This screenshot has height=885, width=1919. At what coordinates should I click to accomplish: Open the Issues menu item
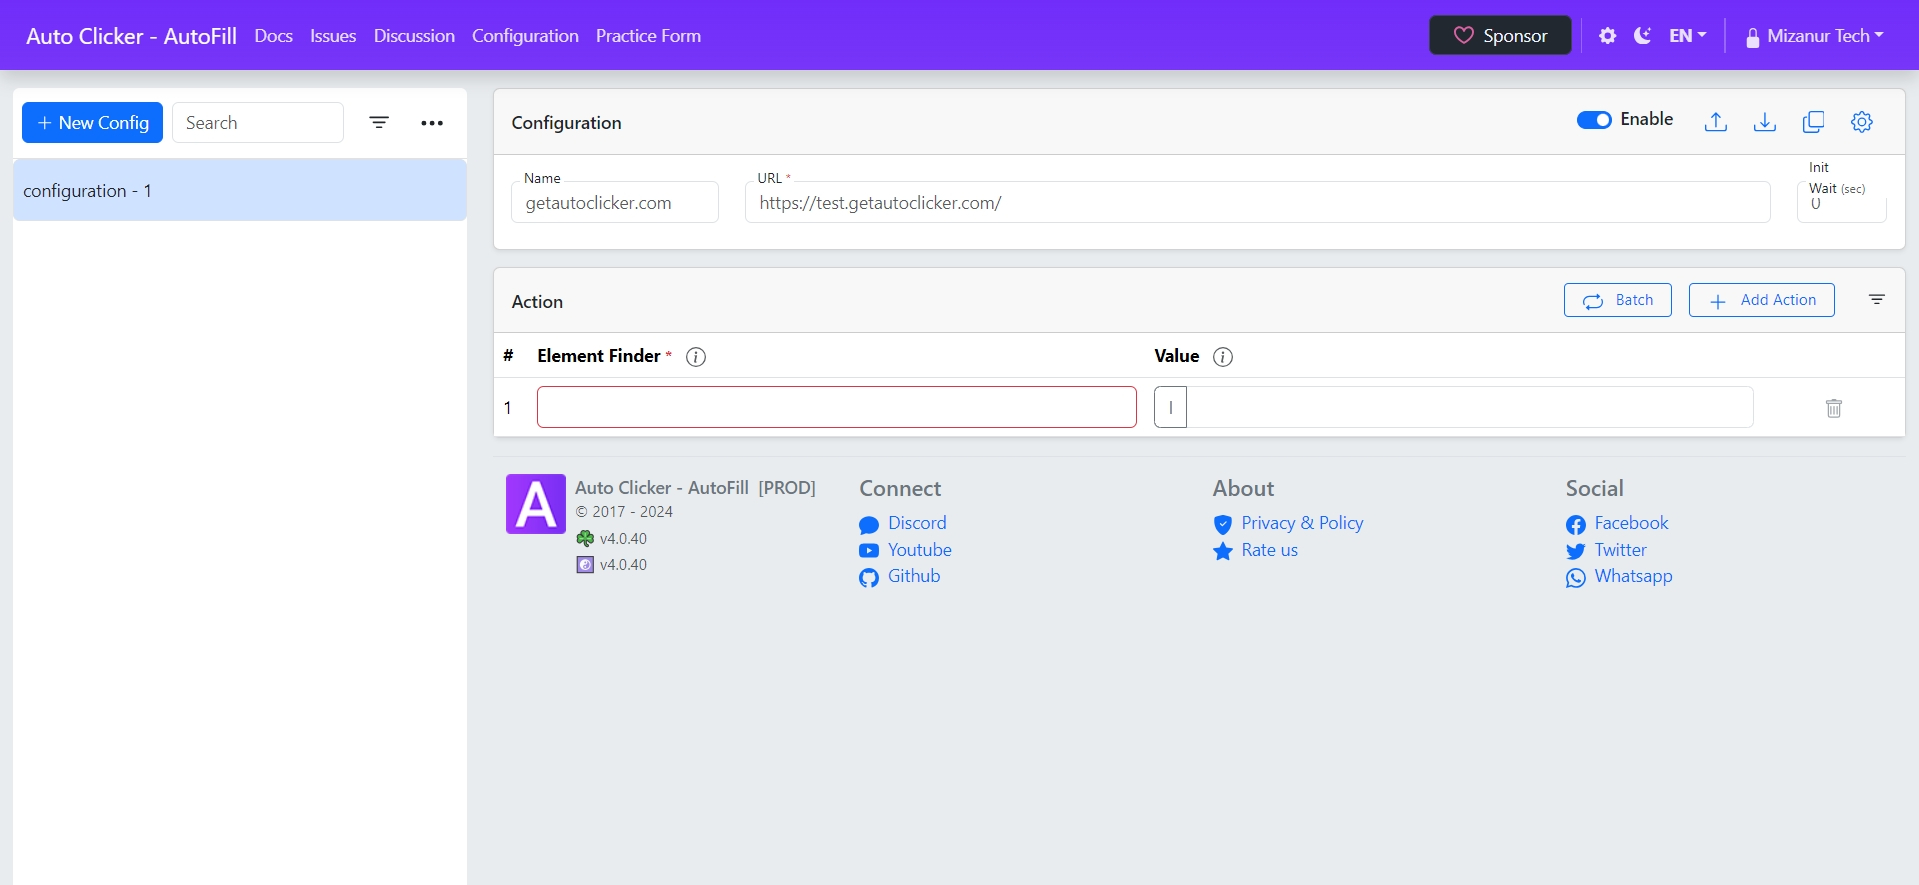tap(333, 36)
